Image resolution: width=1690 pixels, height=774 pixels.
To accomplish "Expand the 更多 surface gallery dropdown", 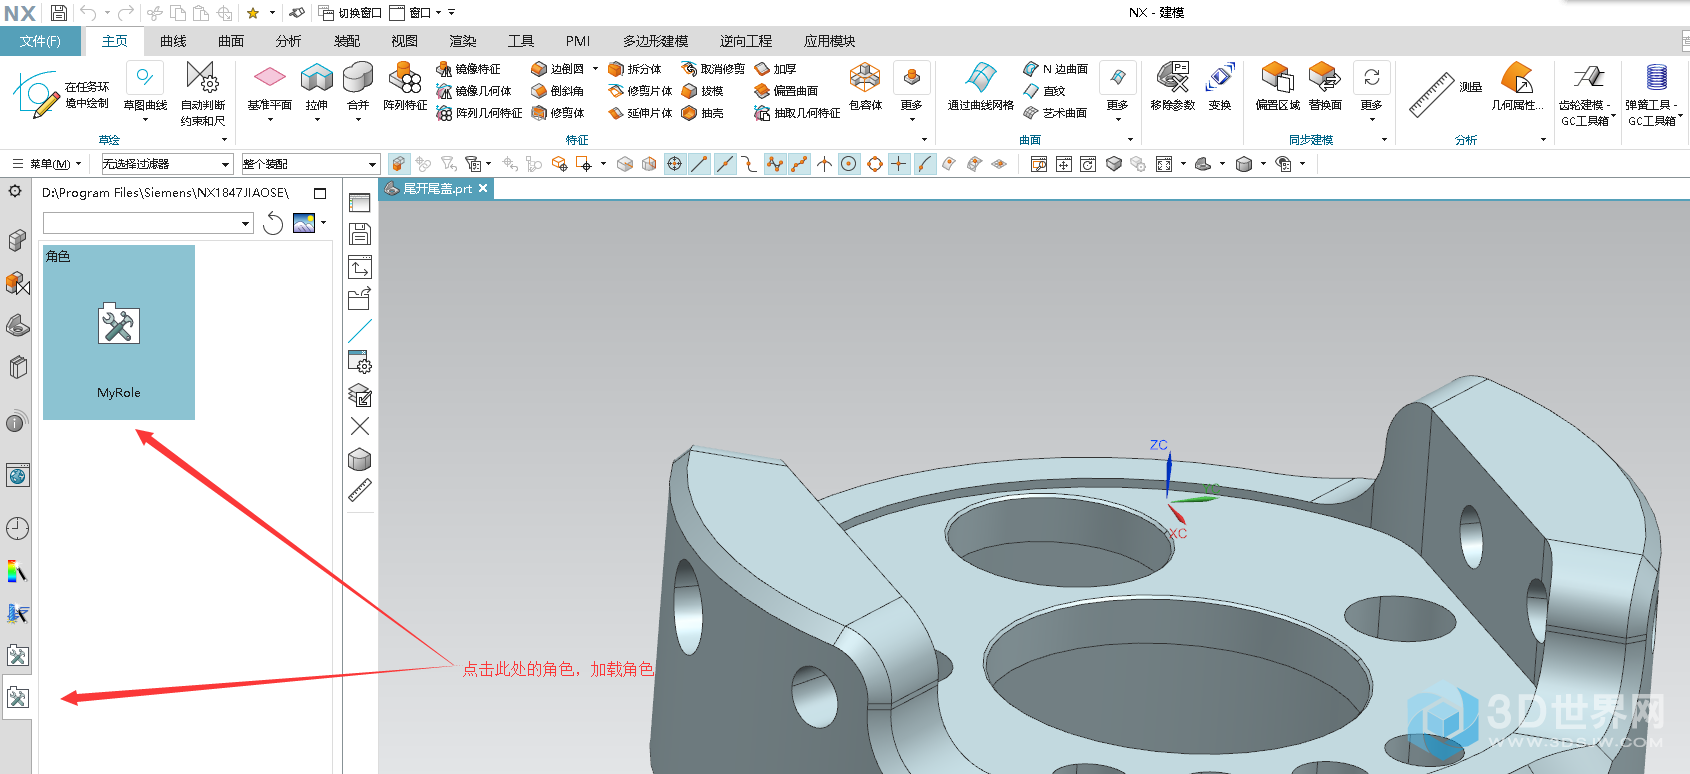I will pyautogui.click(x=1118, y=90).
